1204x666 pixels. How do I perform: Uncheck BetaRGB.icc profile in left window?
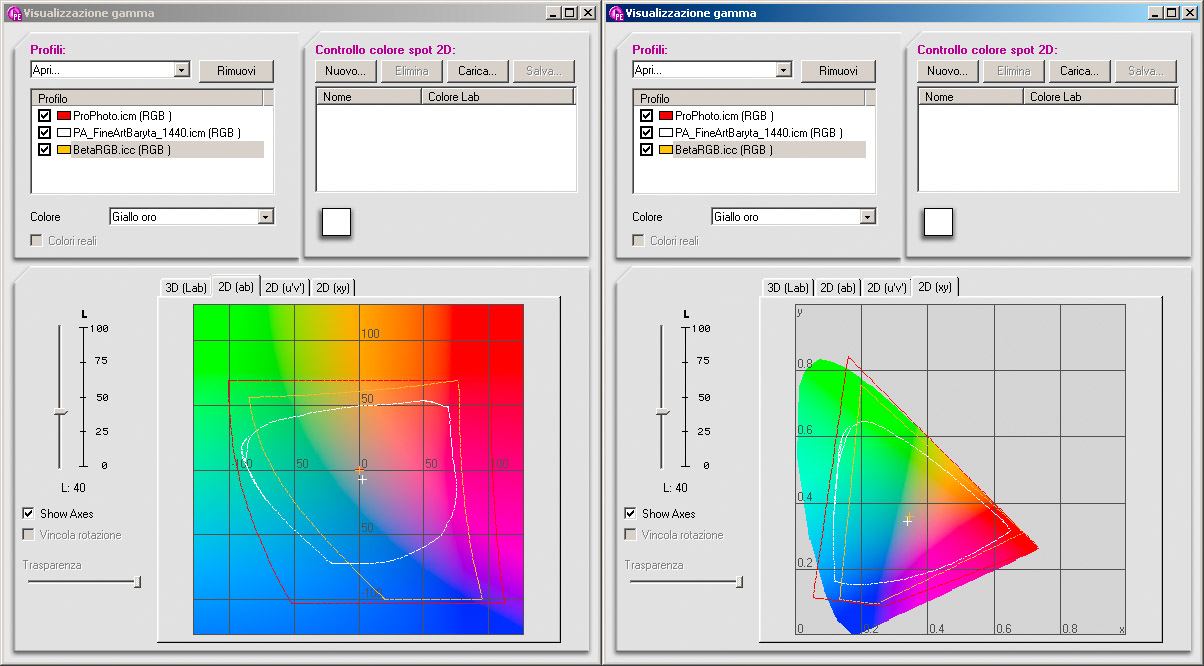(44, 150)
